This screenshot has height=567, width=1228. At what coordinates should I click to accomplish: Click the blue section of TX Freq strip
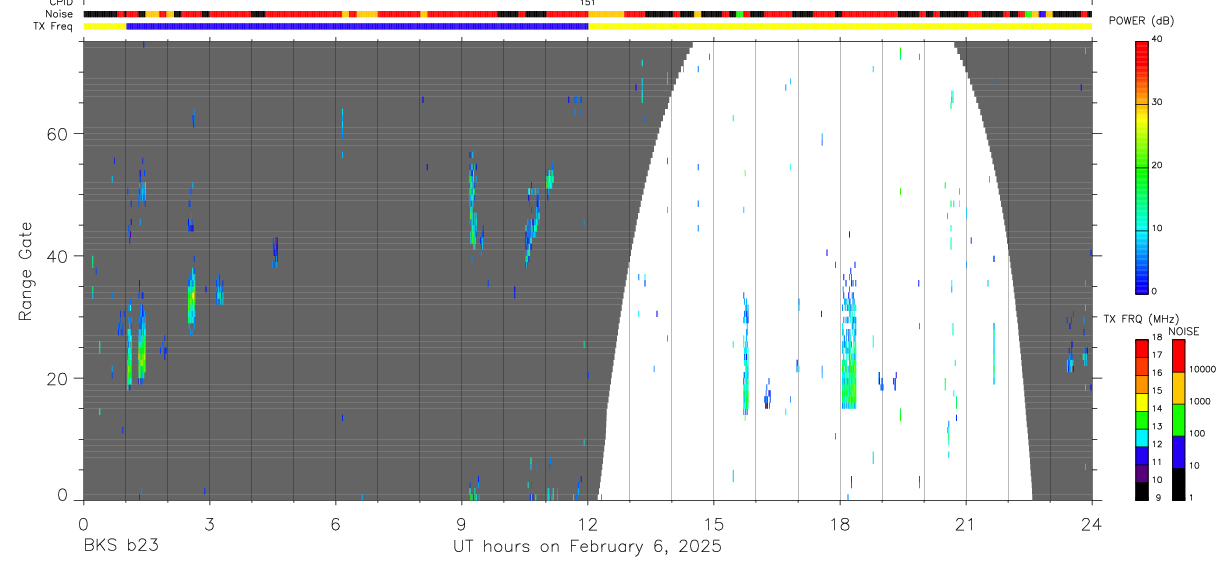point(357,26)
